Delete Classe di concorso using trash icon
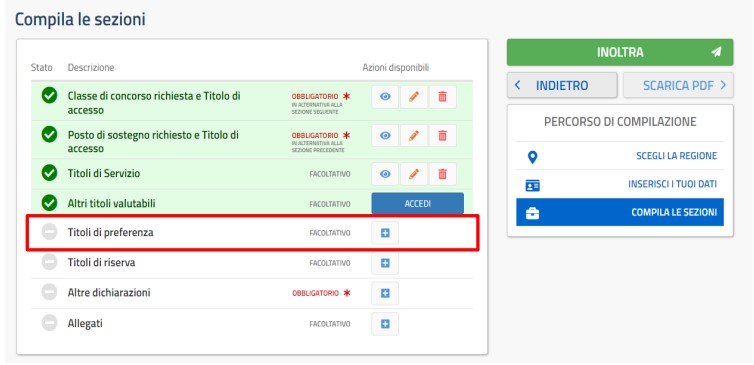This screenshot has height=365, width=754. (x=442, y=97)
